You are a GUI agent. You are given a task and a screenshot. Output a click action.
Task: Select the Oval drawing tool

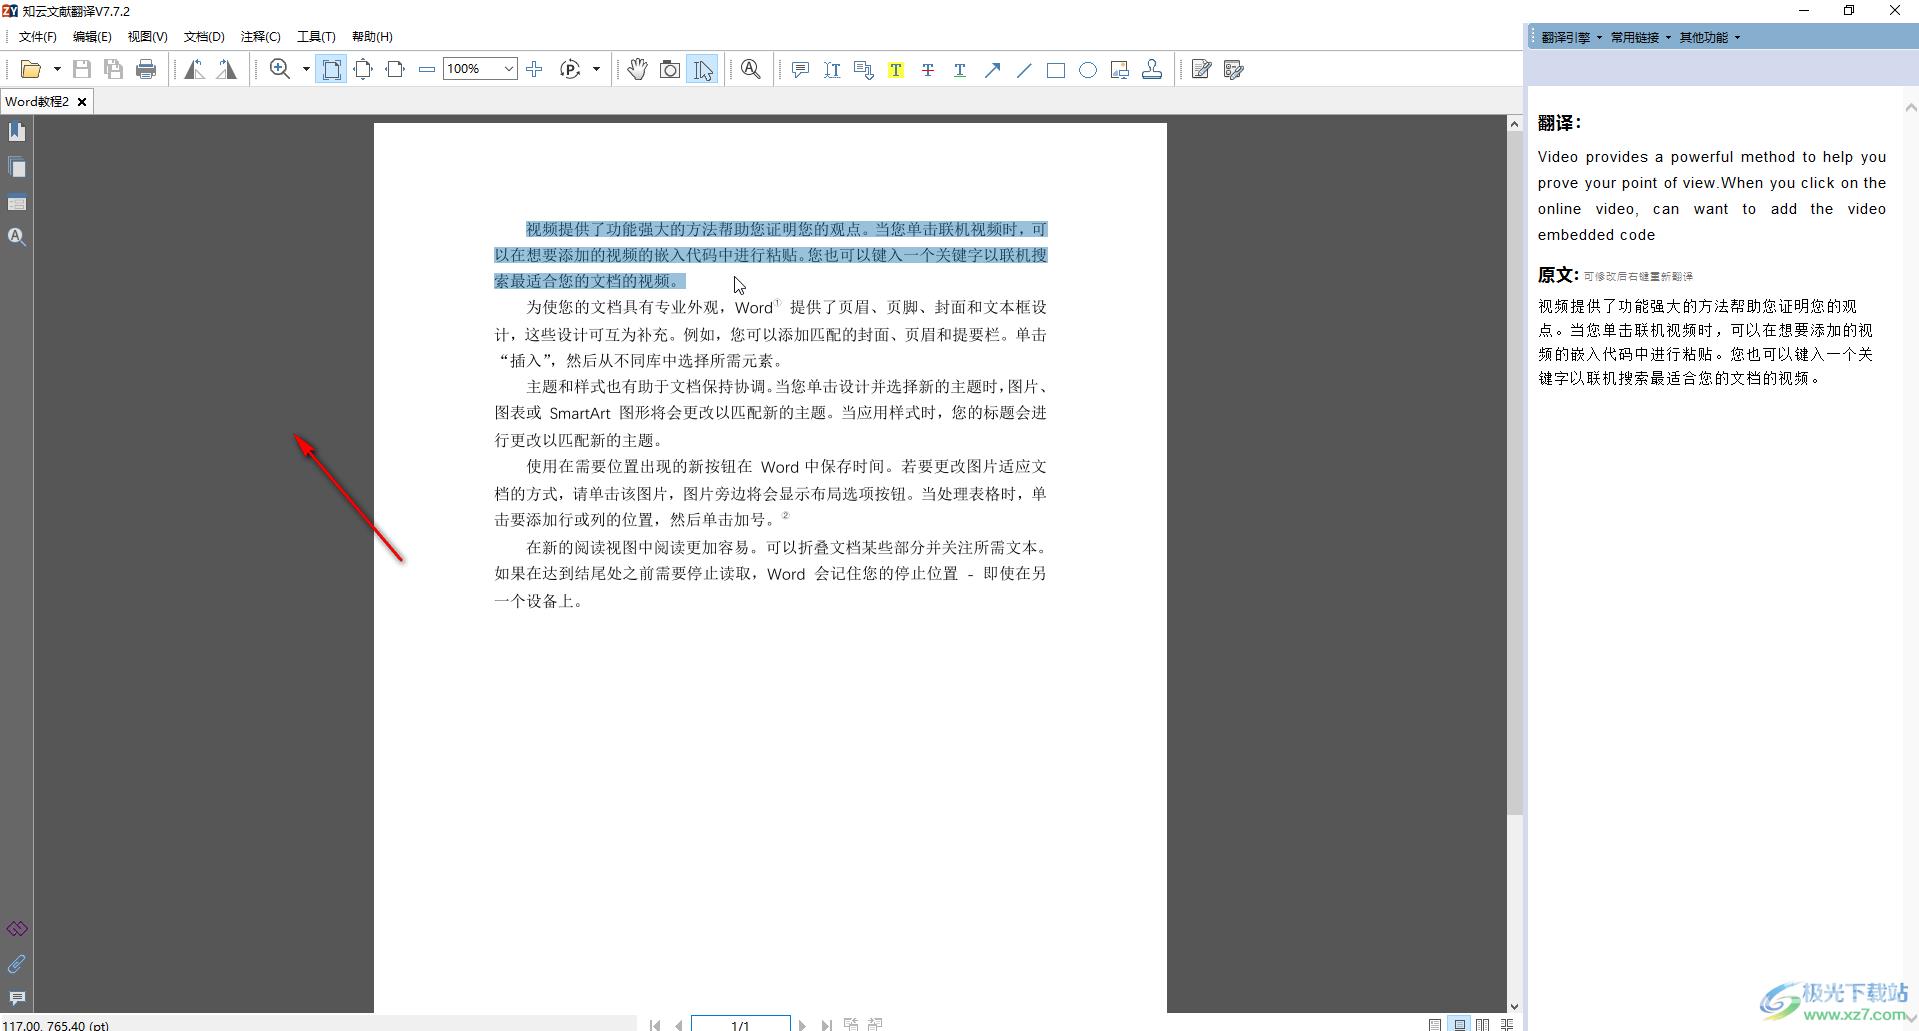[1088, 69]
